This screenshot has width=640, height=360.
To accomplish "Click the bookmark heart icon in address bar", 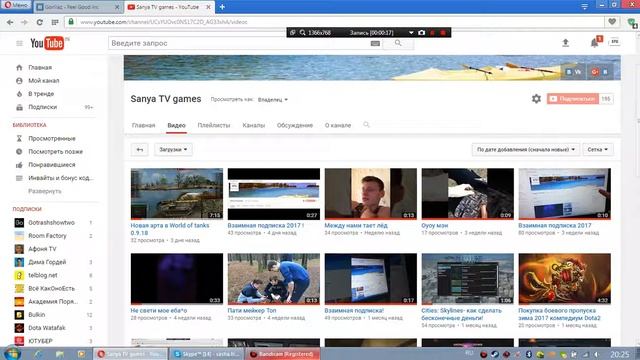I will [x=612, y=22].
